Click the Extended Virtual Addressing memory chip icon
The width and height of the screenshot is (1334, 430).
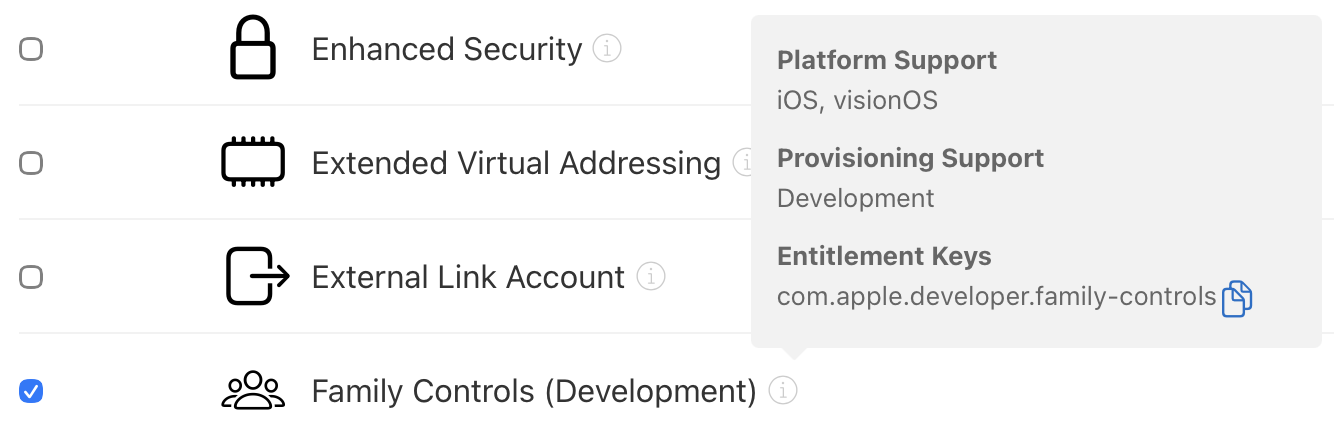point(252,162)
